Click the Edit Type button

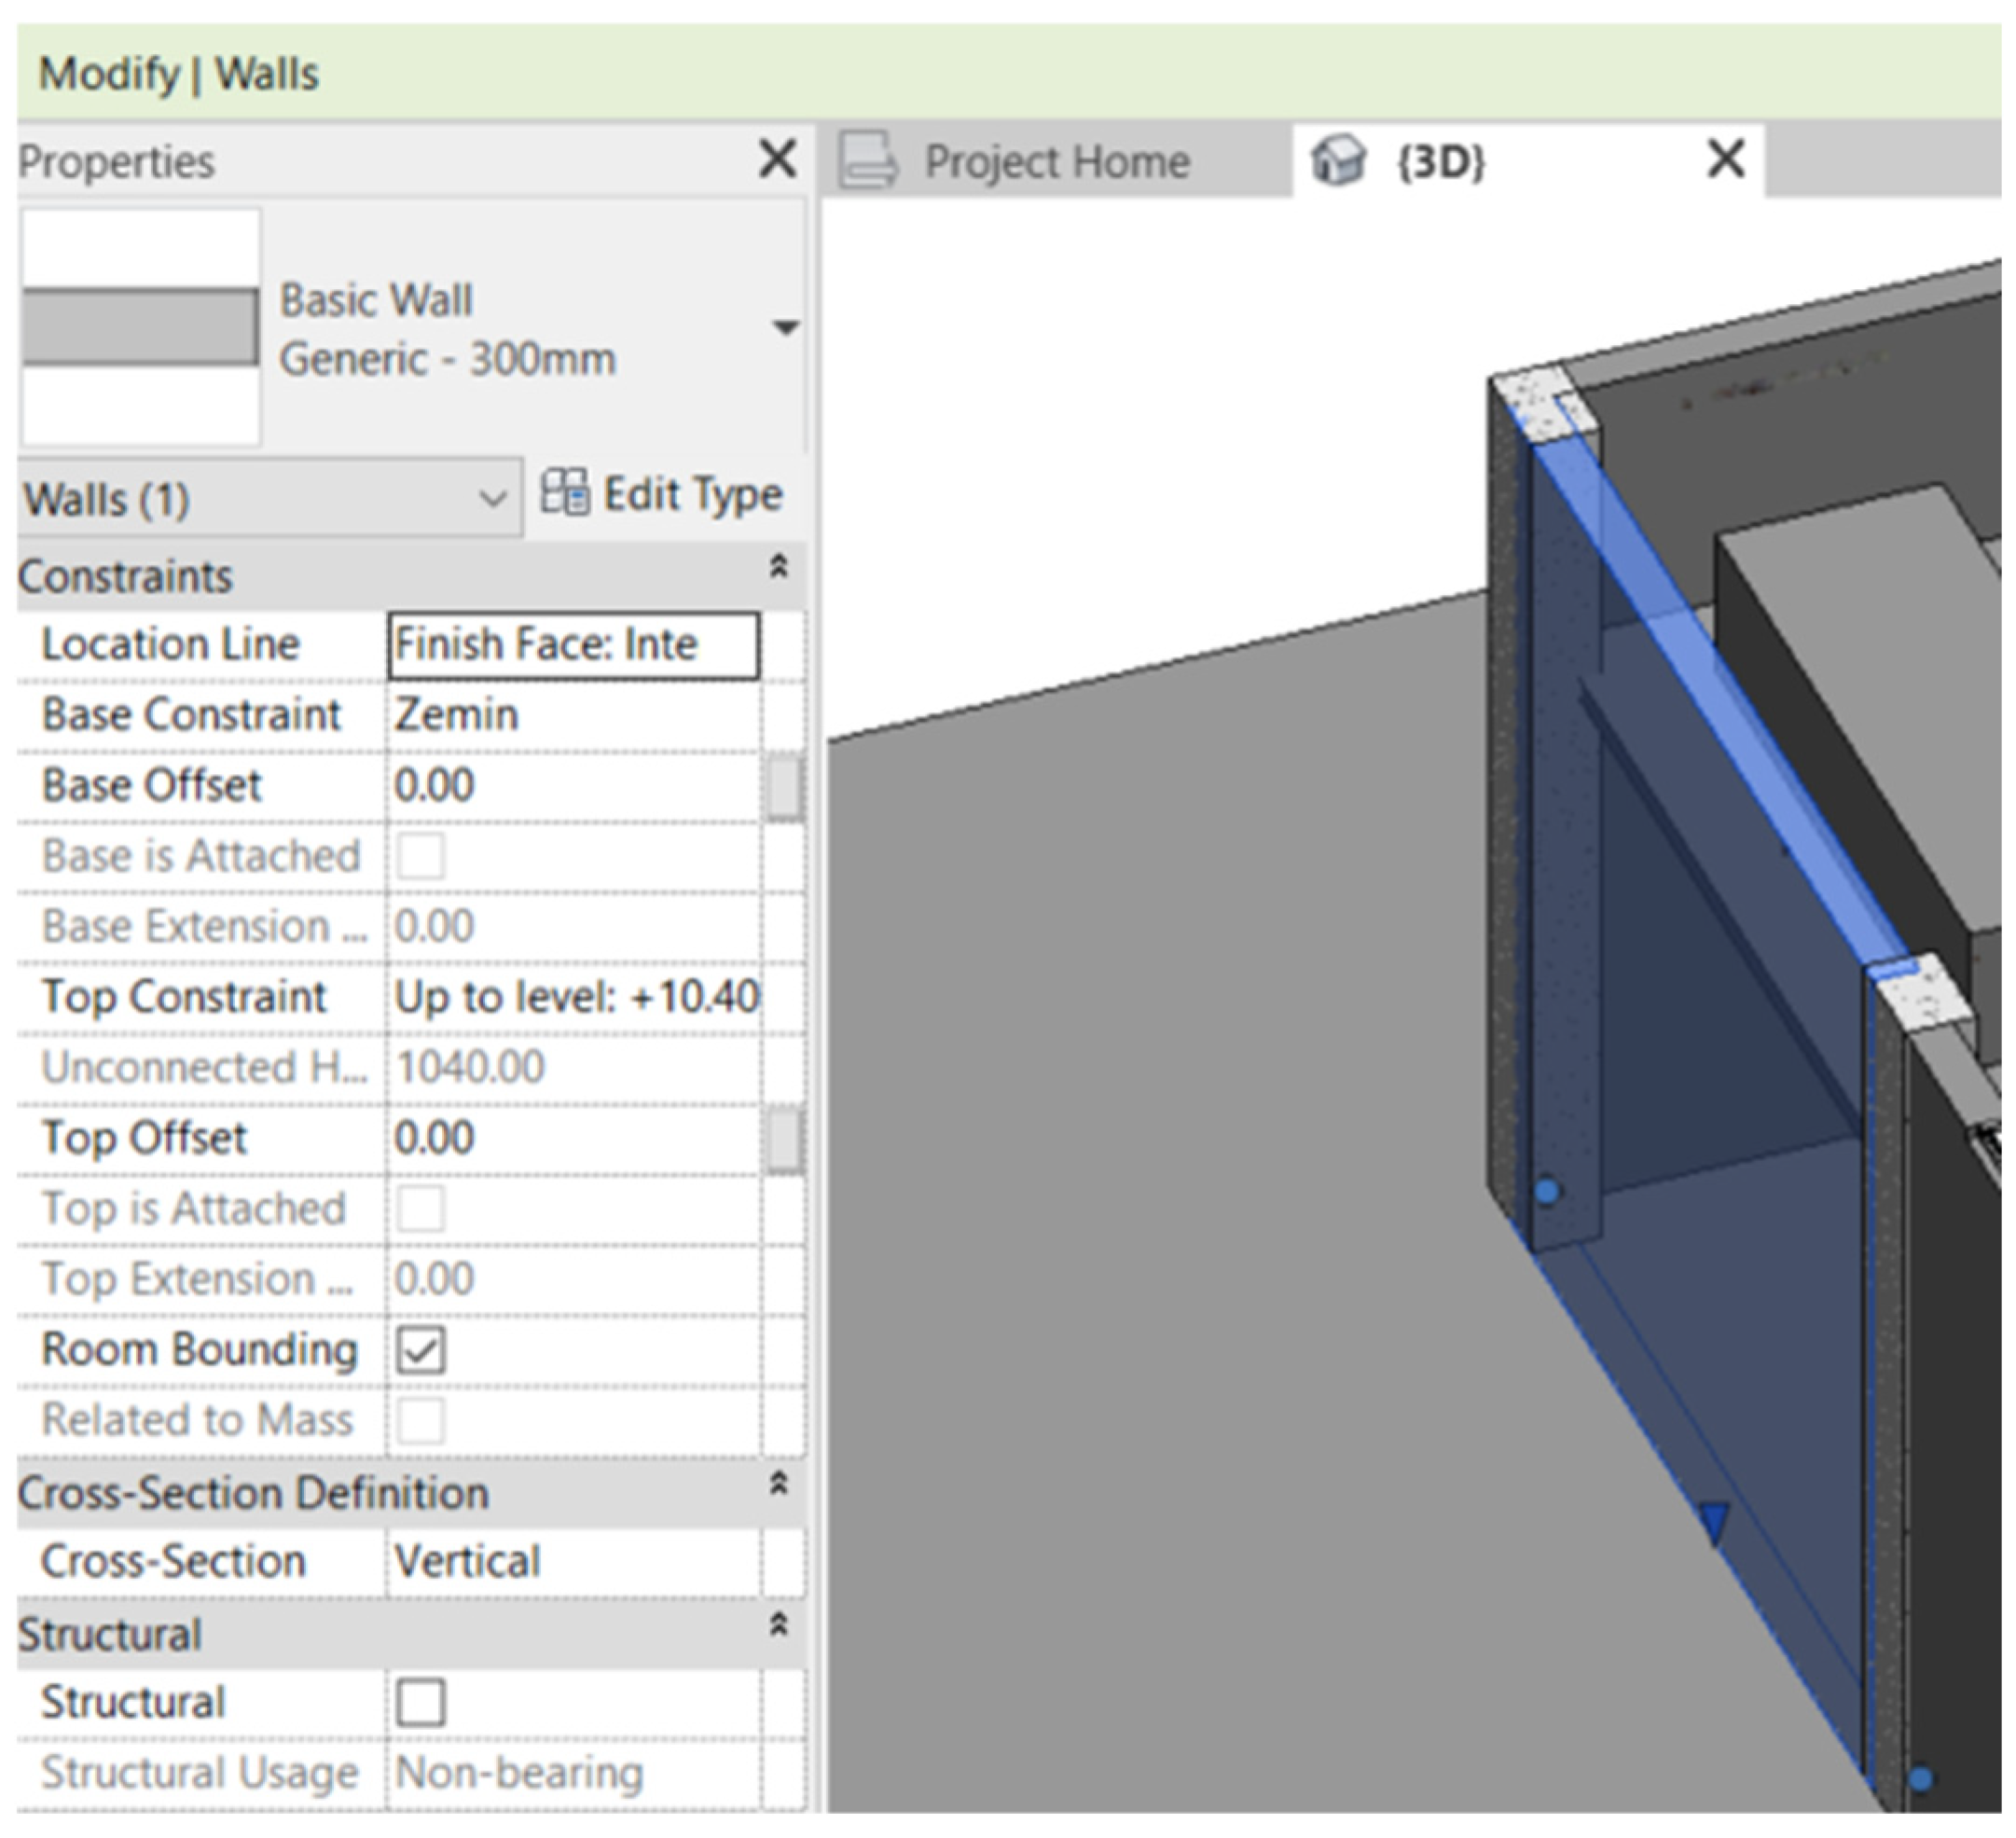(x=692, y=494)
